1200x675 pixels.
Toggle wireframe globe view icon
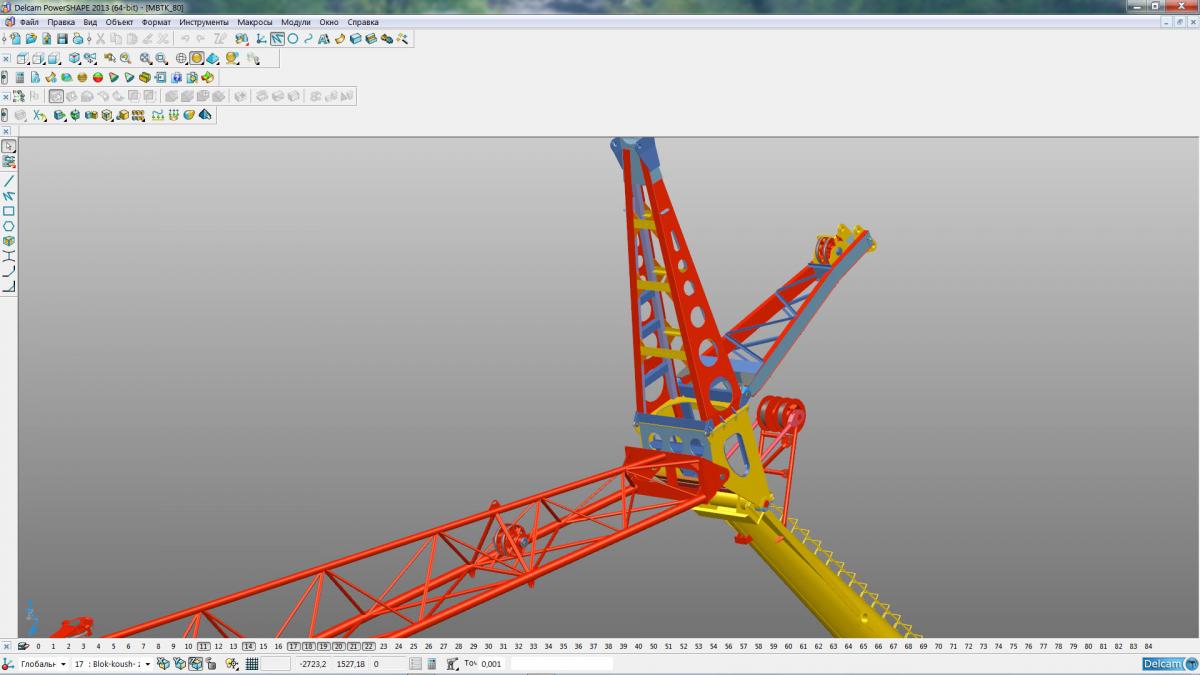point(181,58)
